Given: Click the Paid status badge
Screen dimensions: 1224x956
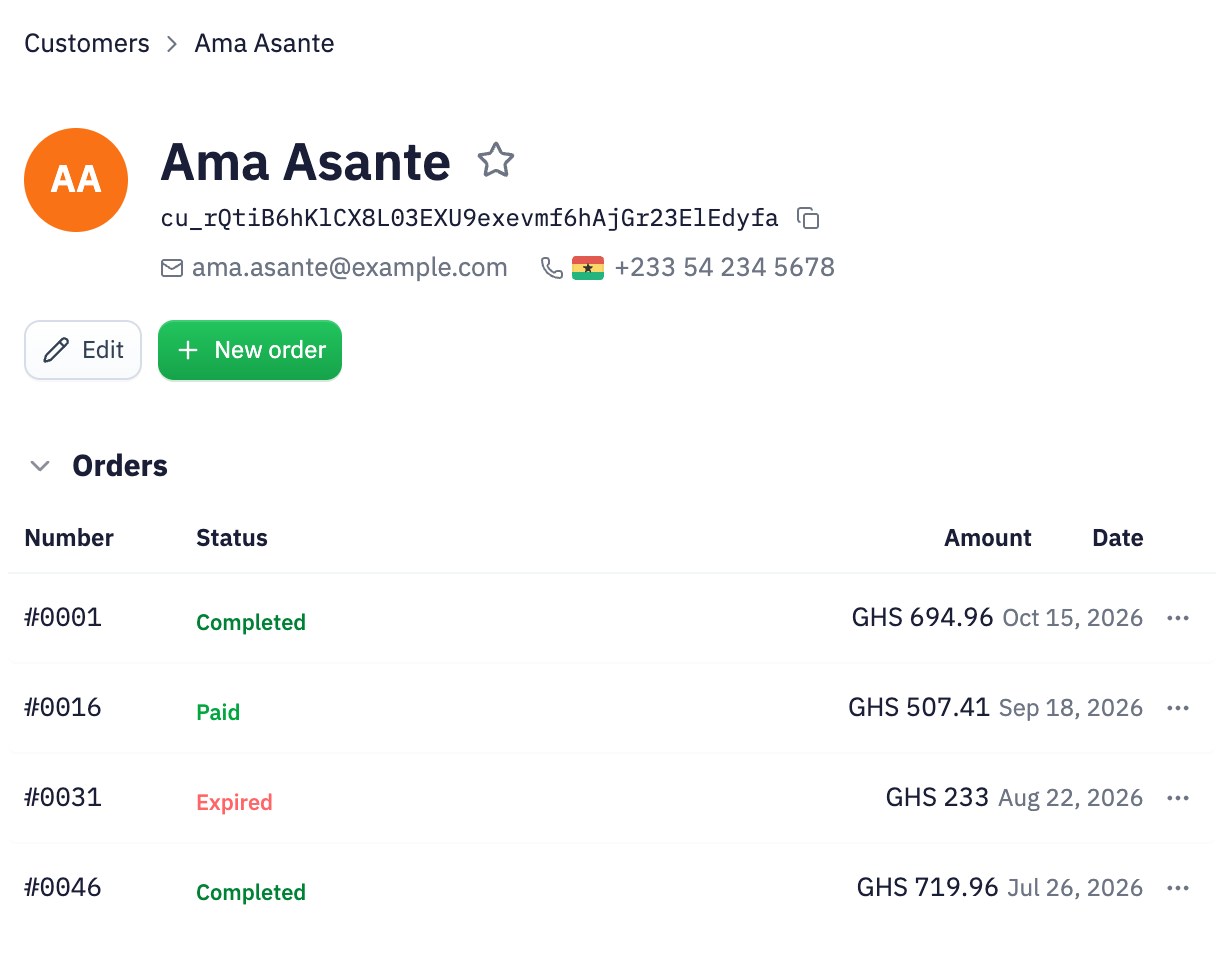Looking at the screenshot, I should point(218,713).
